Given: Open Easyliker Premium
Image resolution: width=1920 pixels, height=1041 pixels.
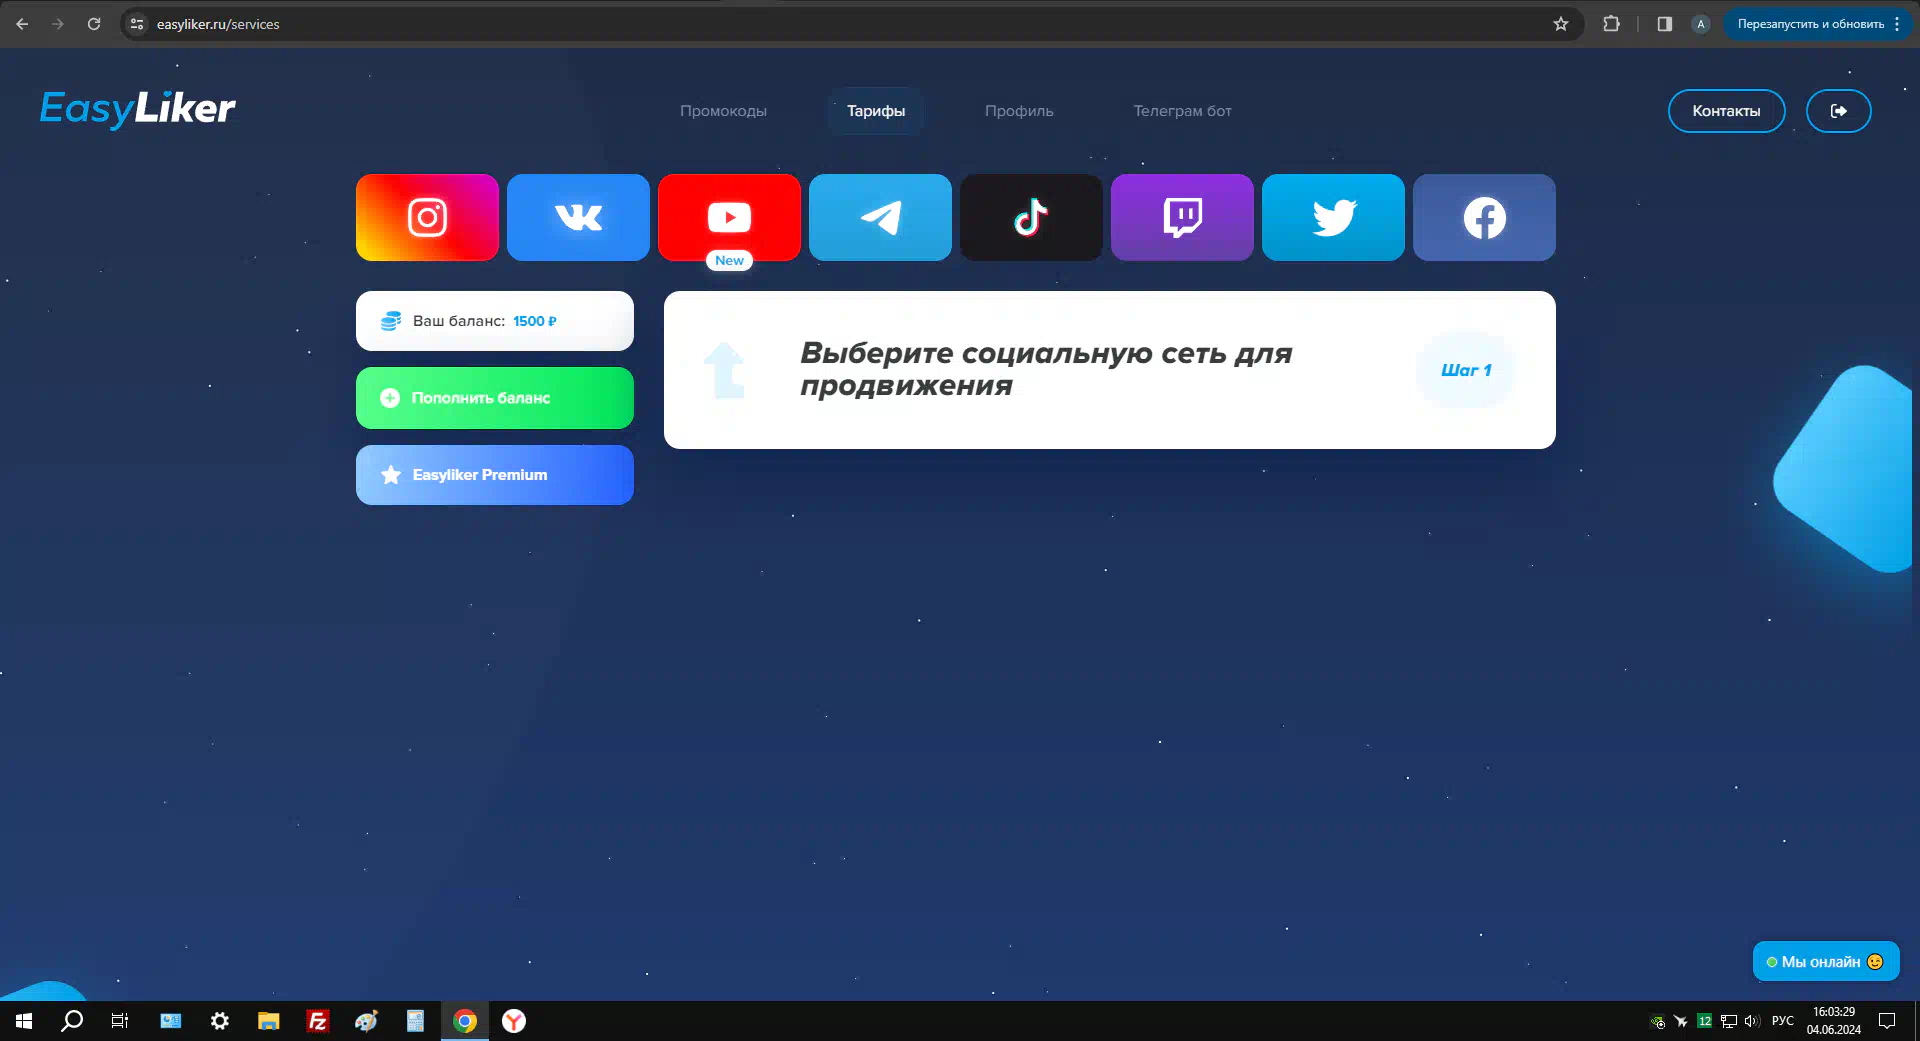Looking at the screenshot, I should tap(495, 475).
